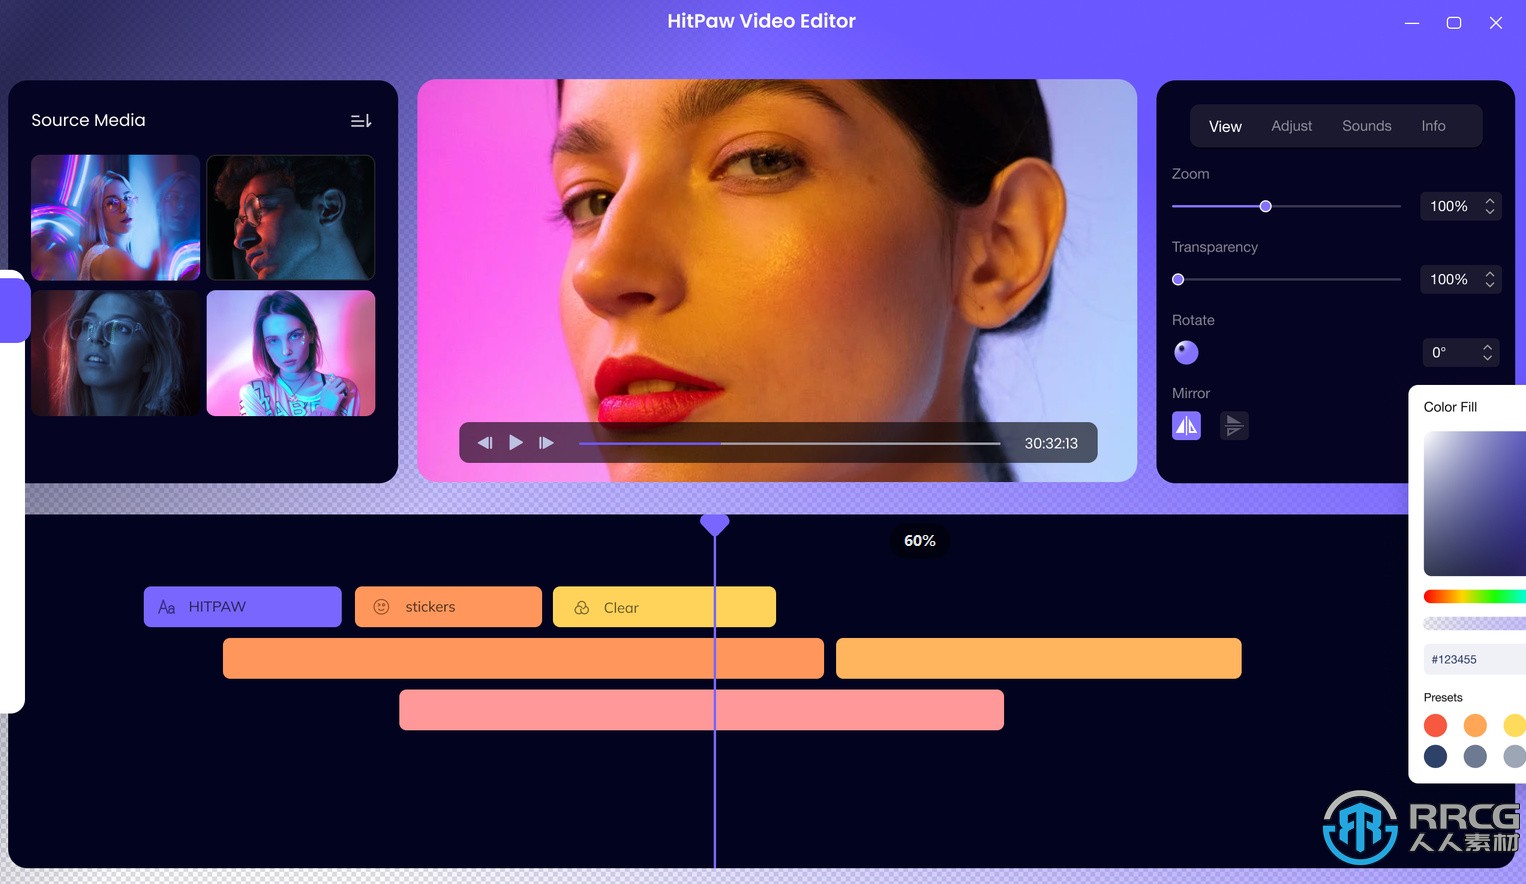
Task: Pick the yellow preset color swatch
Action: pyautogui.click(x=1514, y=725)
